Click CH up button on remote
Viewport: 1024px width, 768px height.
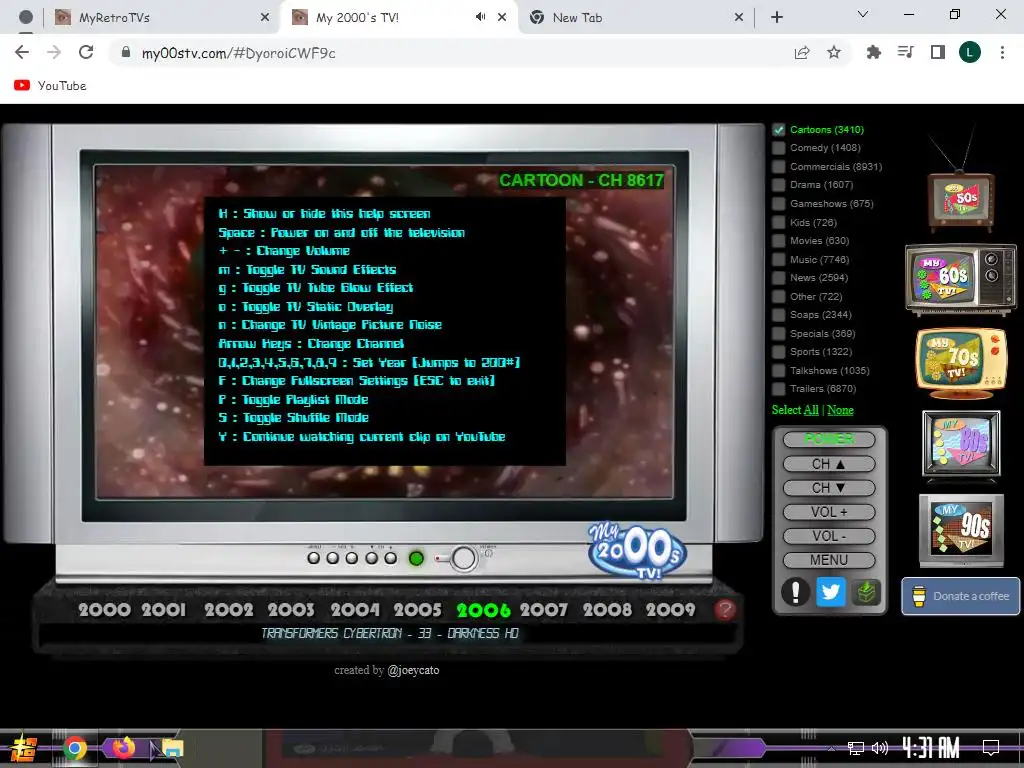click(x=829, y=464)
